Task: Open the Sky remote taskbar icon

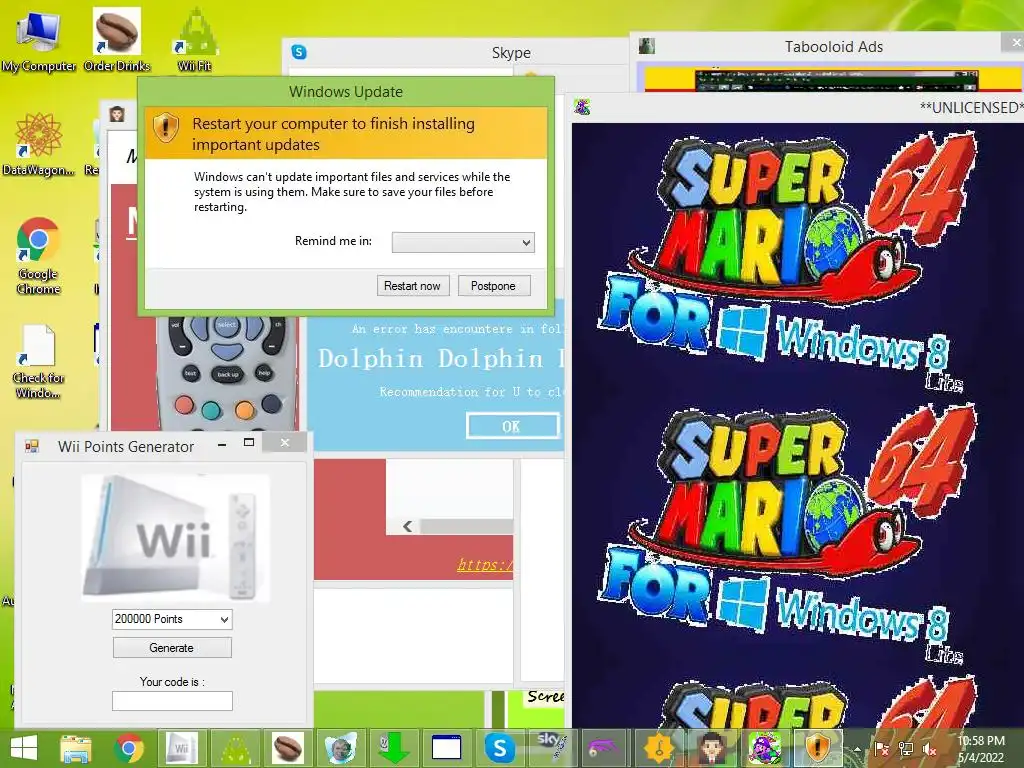Action: point(552,748)
